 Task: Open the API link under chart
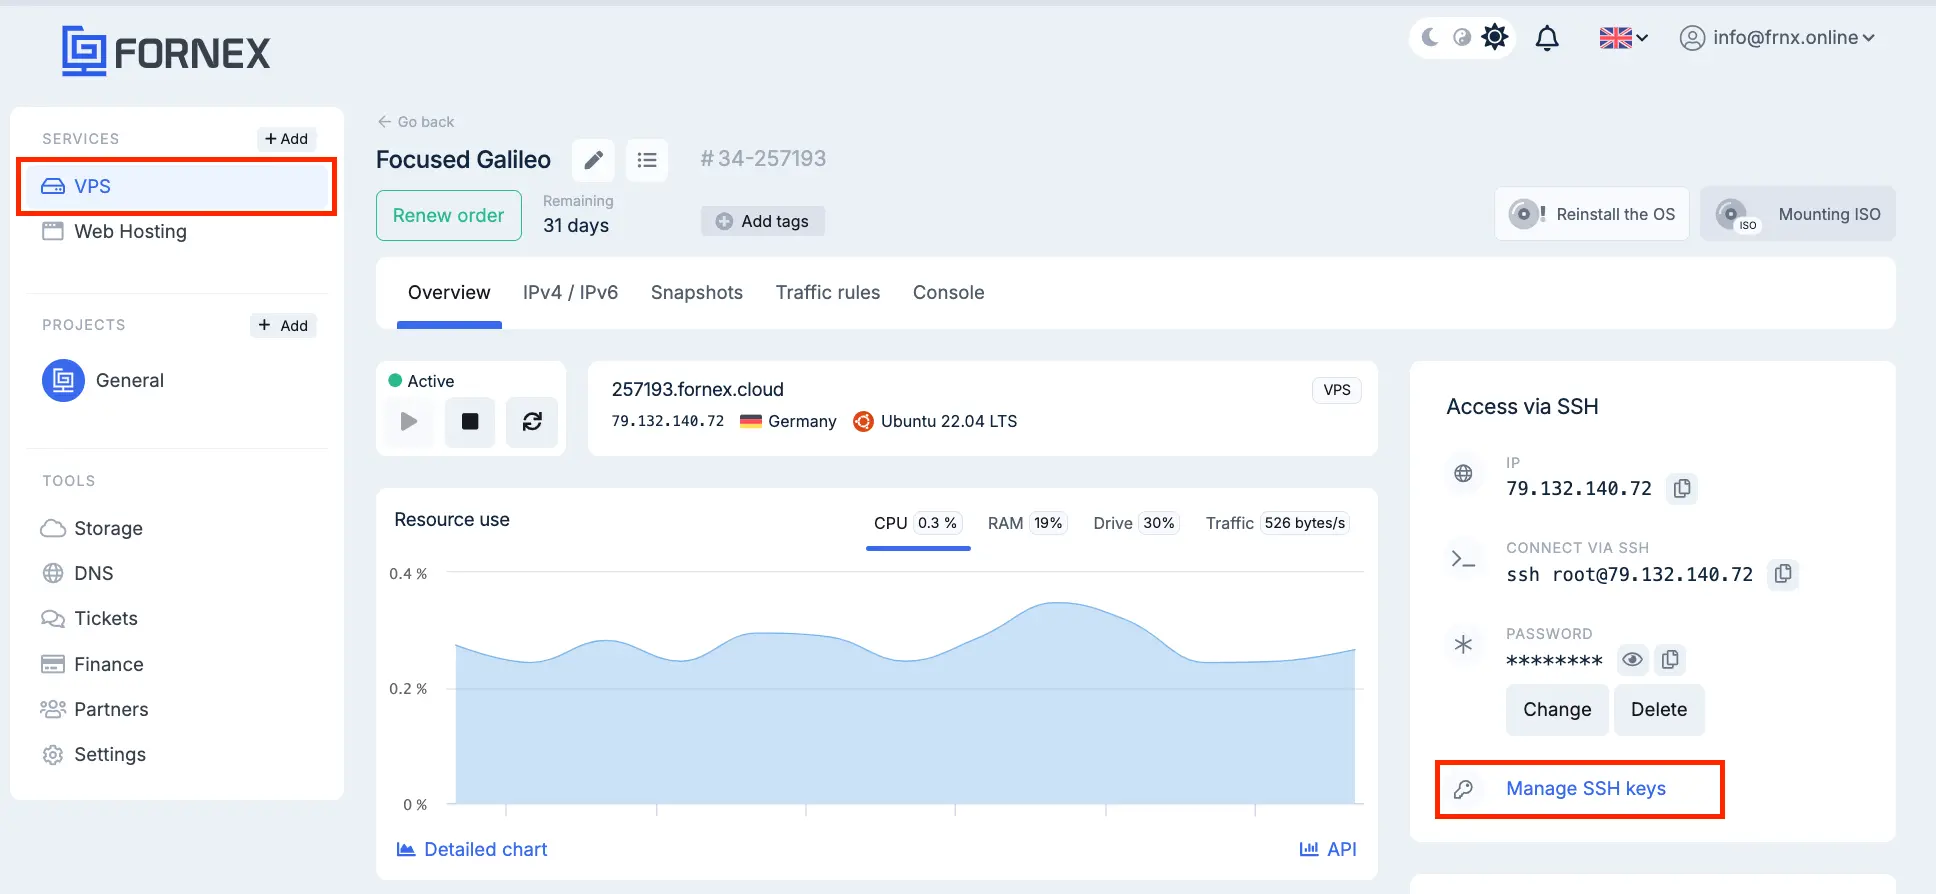point(1328,849)
